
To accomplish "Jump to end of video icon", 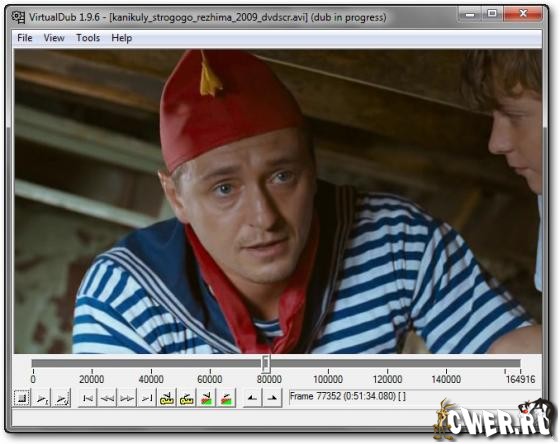I will click(x=147, y=398).
